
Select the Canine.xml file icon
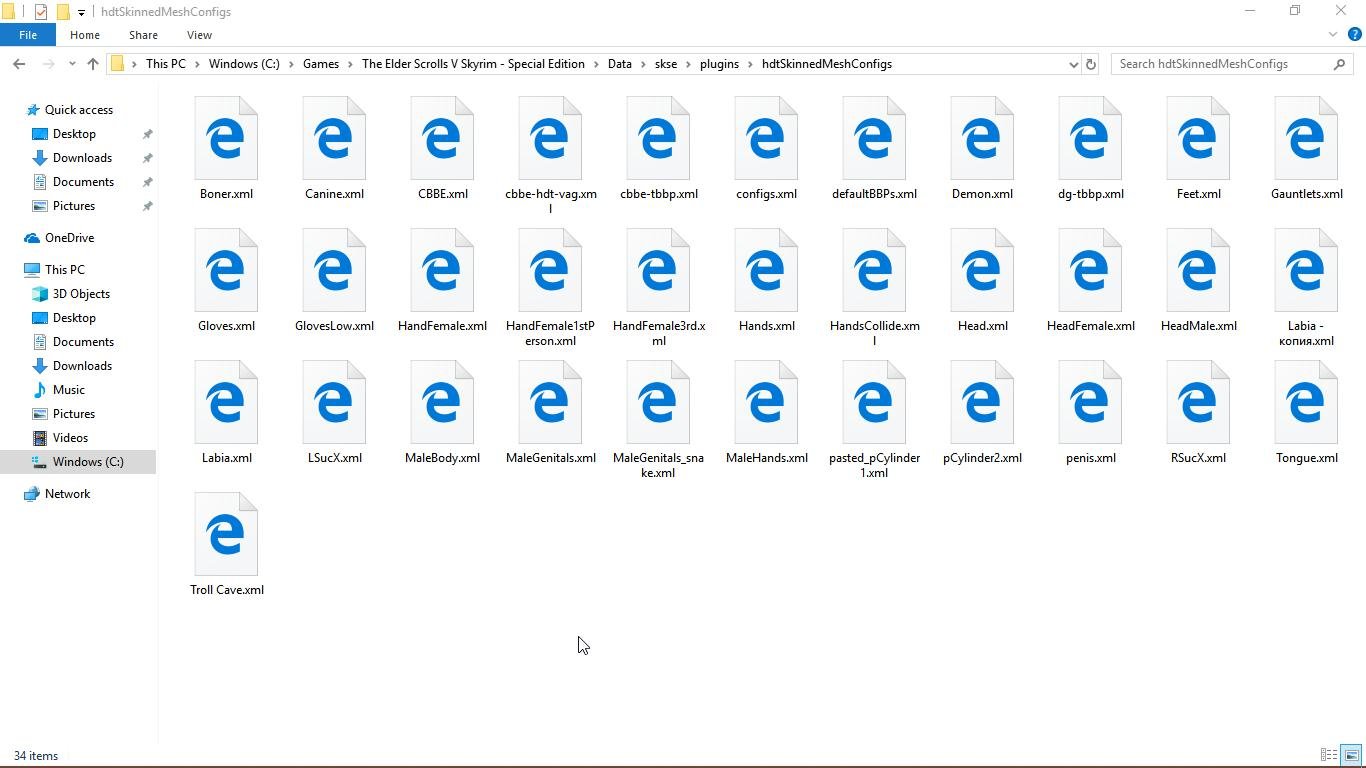tap(334, 139)
